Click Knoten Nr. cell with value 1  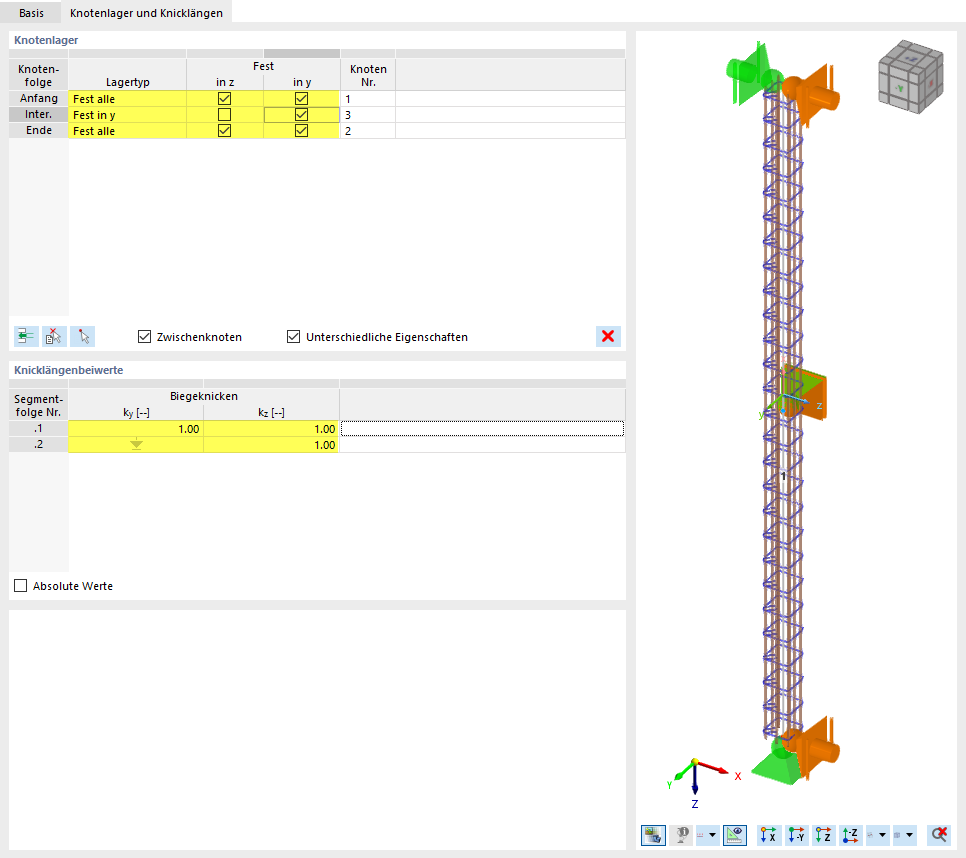(x=368, y=99)
